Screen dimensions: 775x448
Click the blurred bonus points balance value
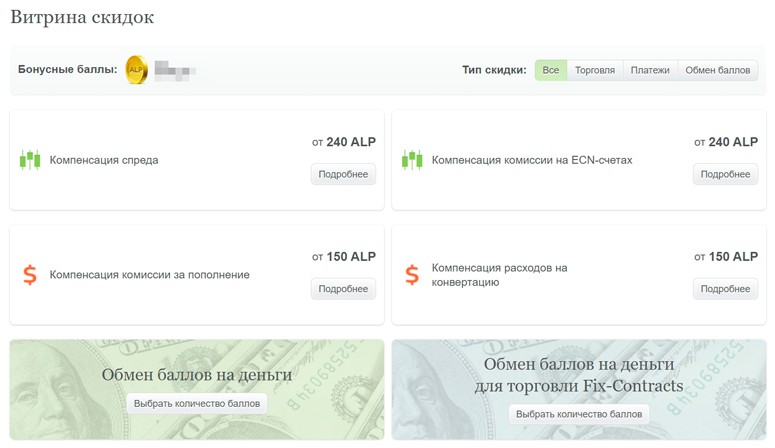pyautogui.click(x=175, y=71)
